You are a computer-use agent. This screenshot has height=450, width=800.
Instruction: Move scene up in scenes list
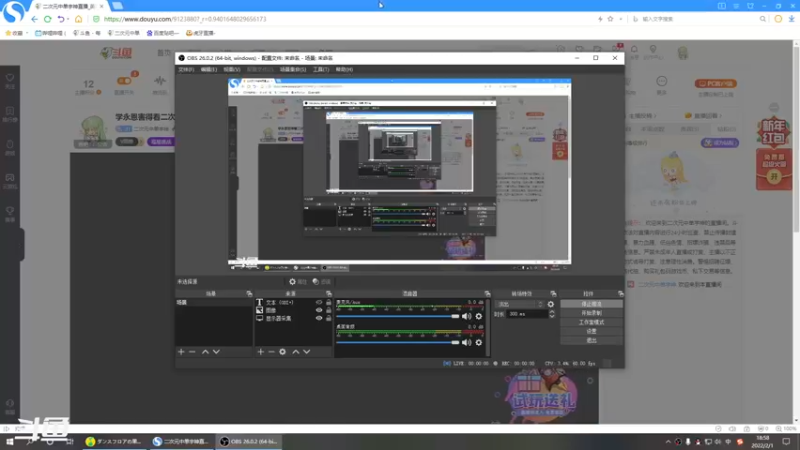(x=205, y=352)
